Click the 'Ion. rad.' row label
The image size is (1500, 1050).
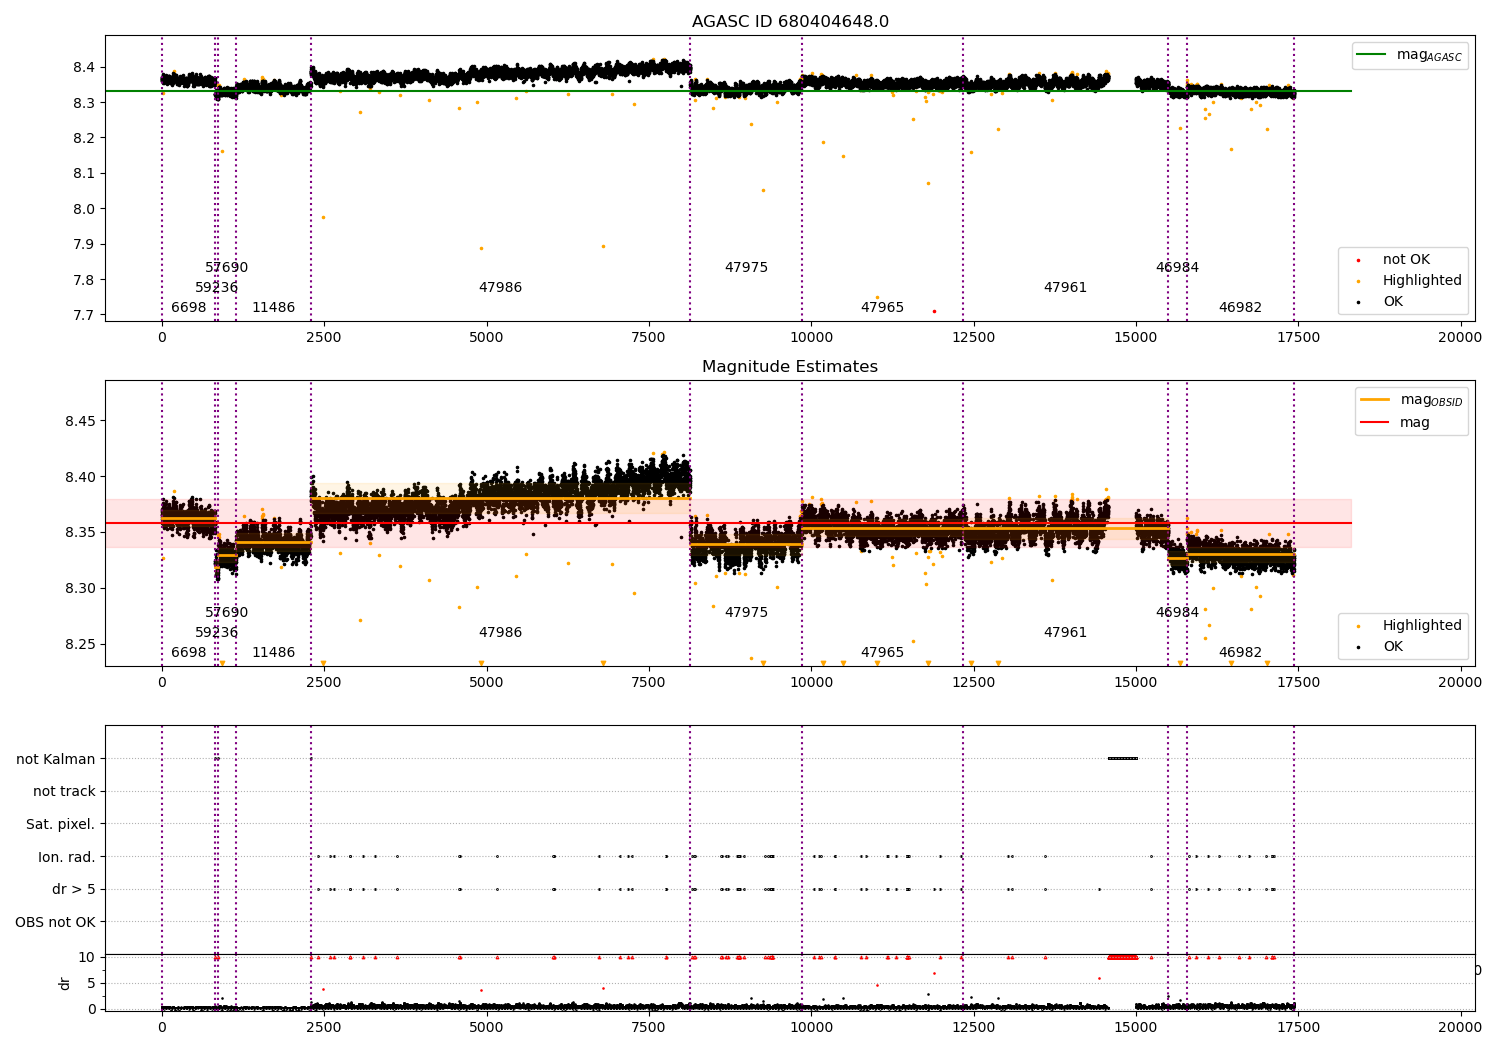click(67, 857)
